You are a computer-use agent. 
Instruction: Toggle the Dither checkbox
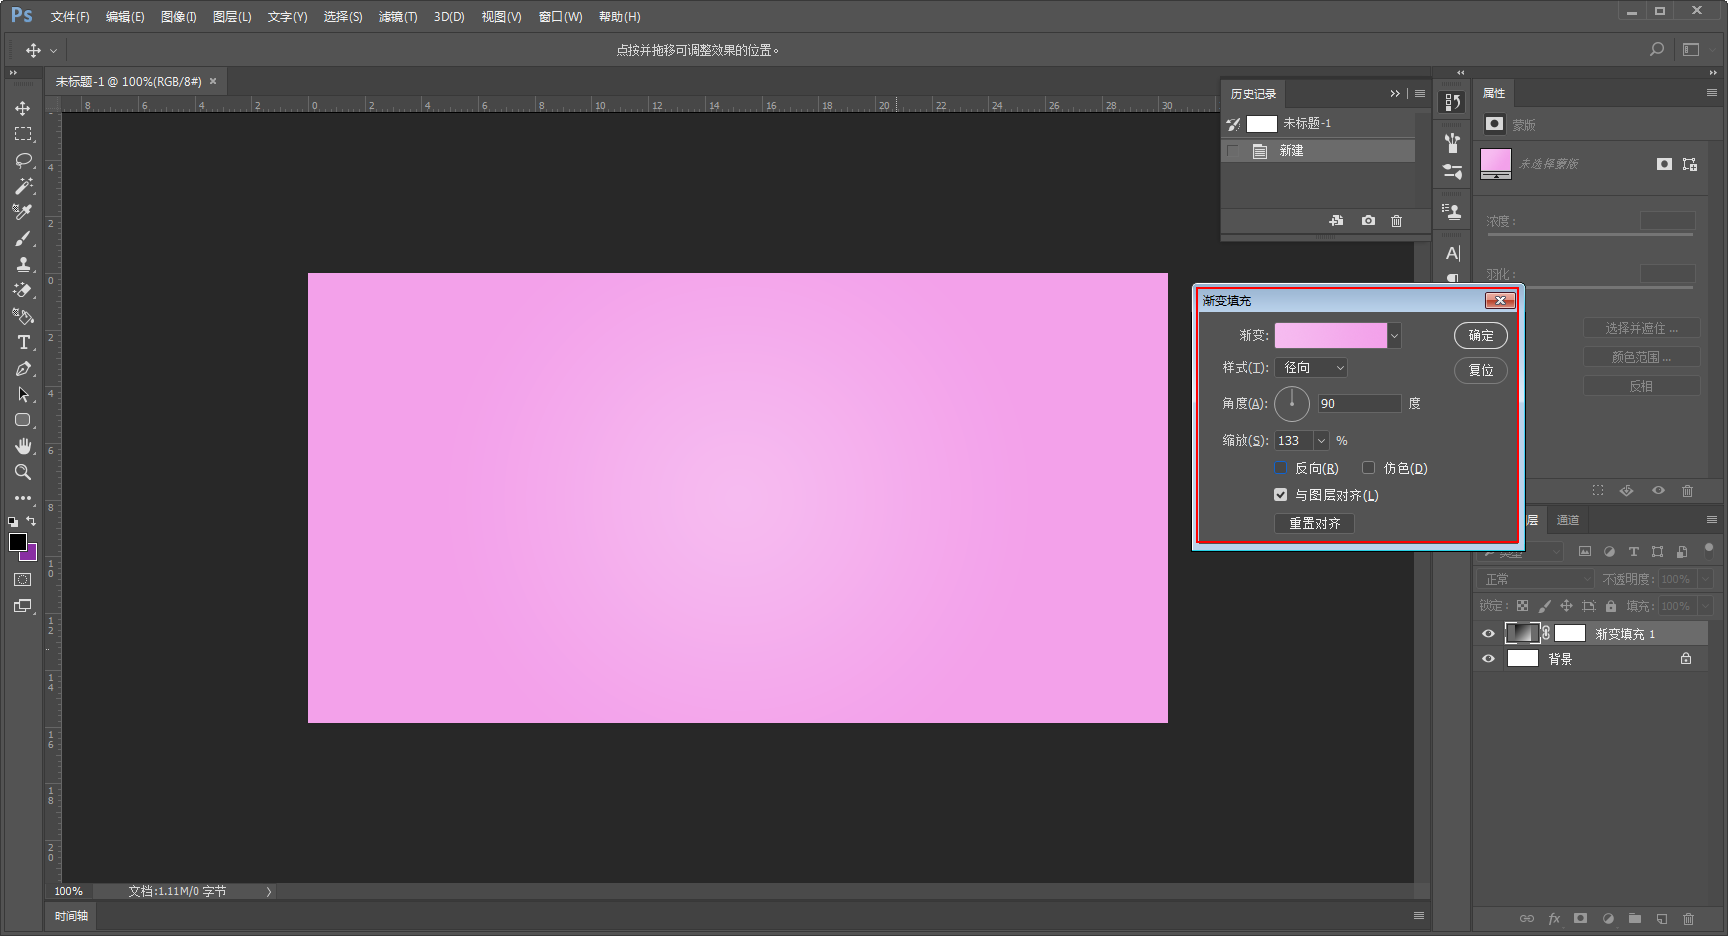(1368, 468)
